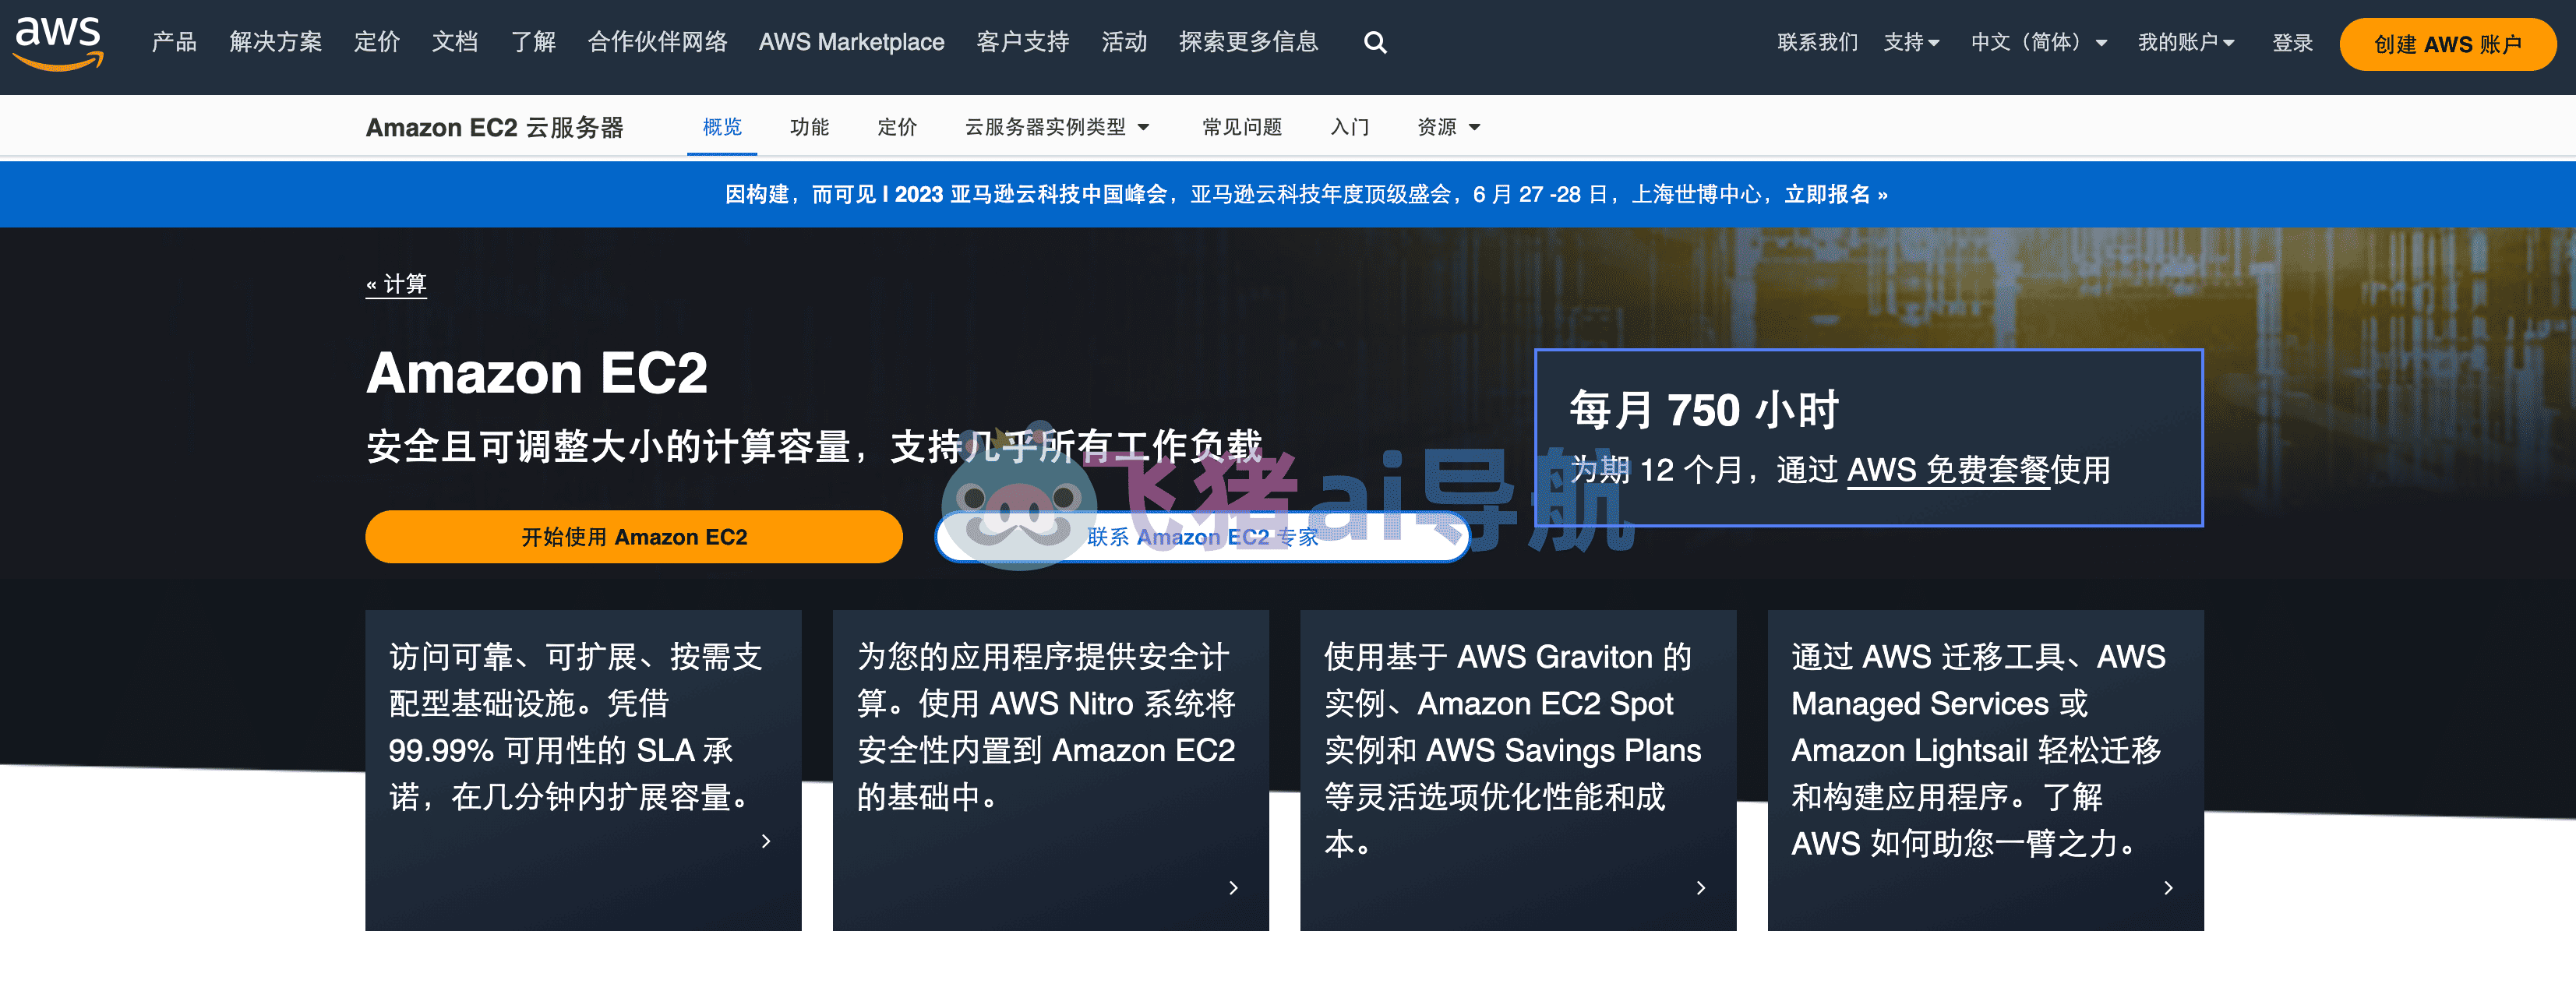Open 定价 in top navigation bar
2576x991 pixels.
coord(377,42)
